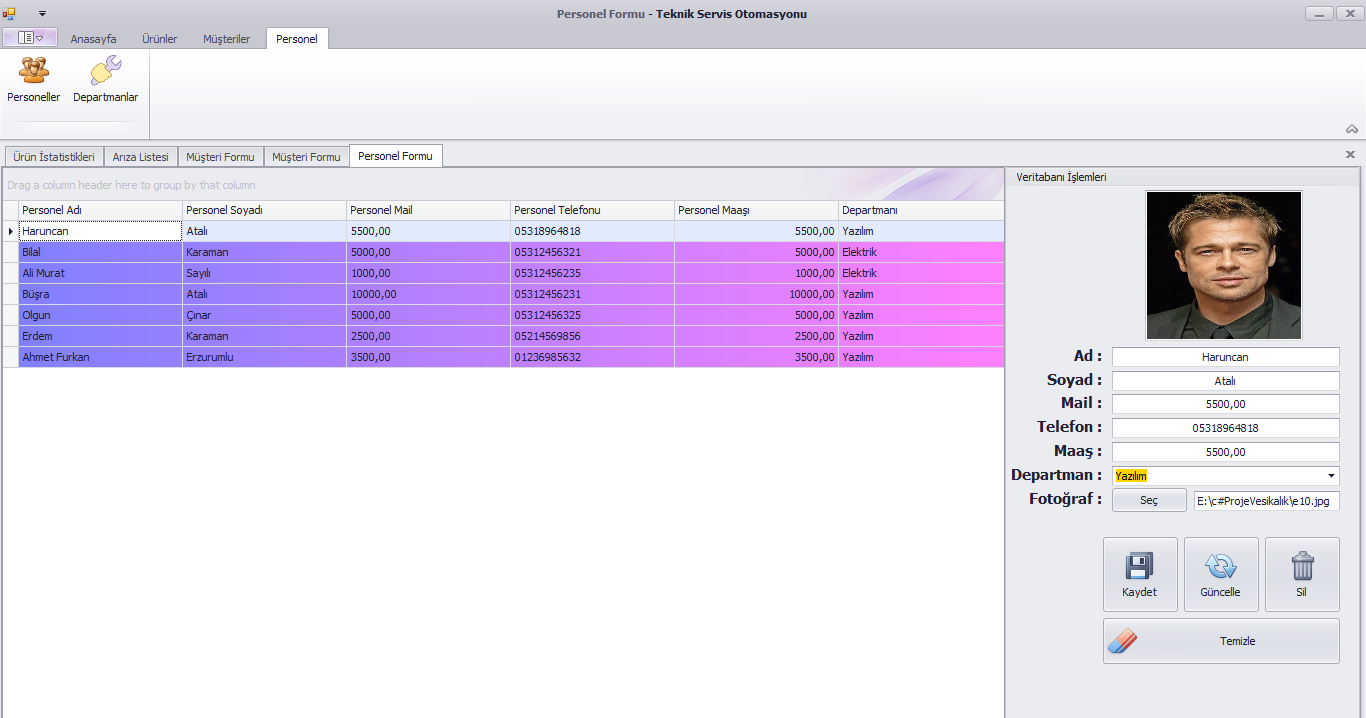Switch to the Müşteriler ribbon tab
The image size is (1366, 718).
tap(226, 39)
